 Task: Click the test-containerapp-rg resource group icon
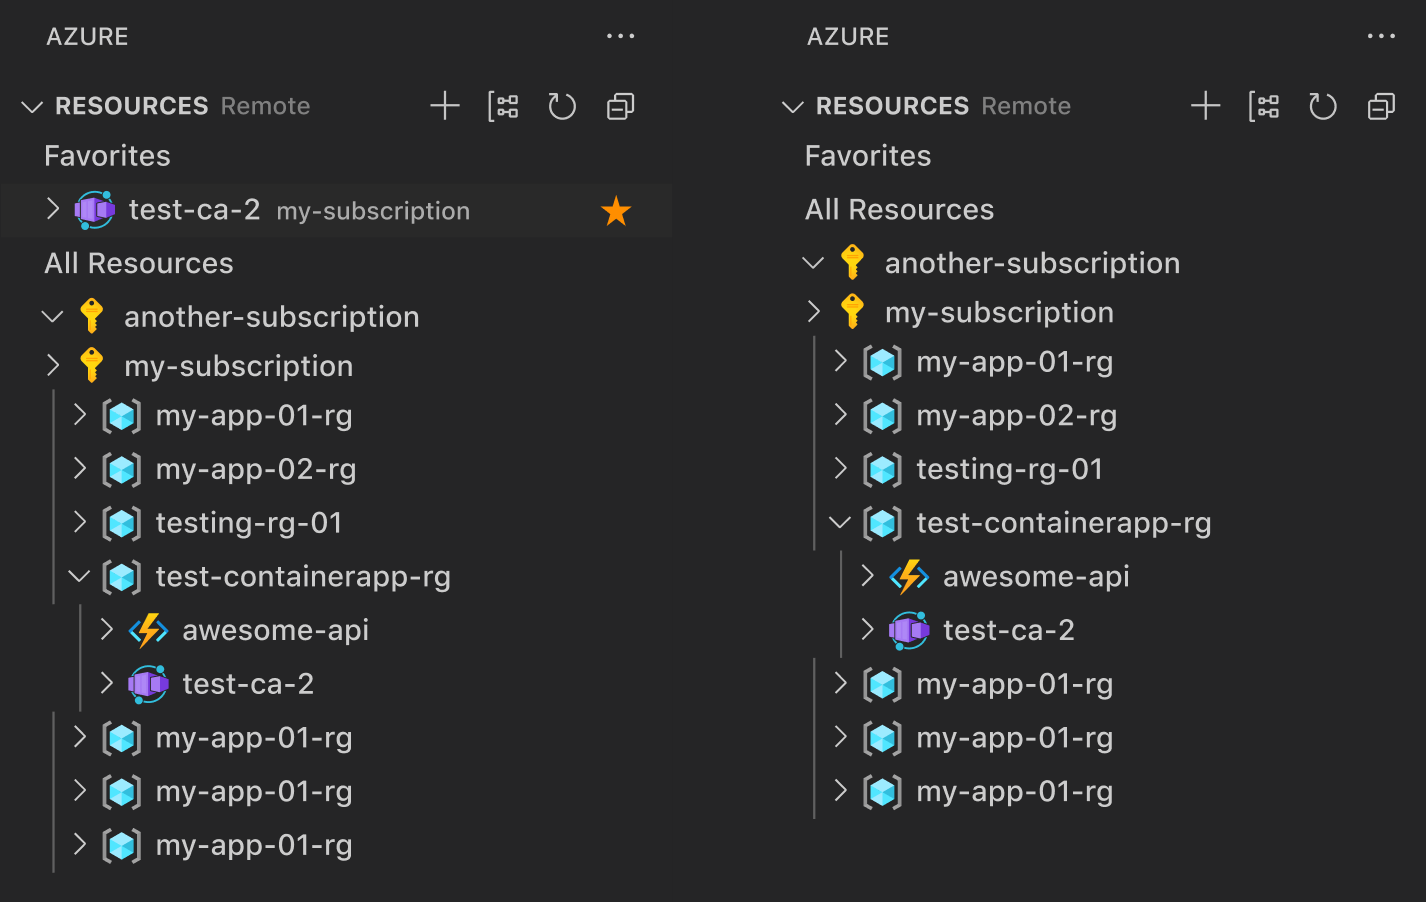tap(122, 577)
